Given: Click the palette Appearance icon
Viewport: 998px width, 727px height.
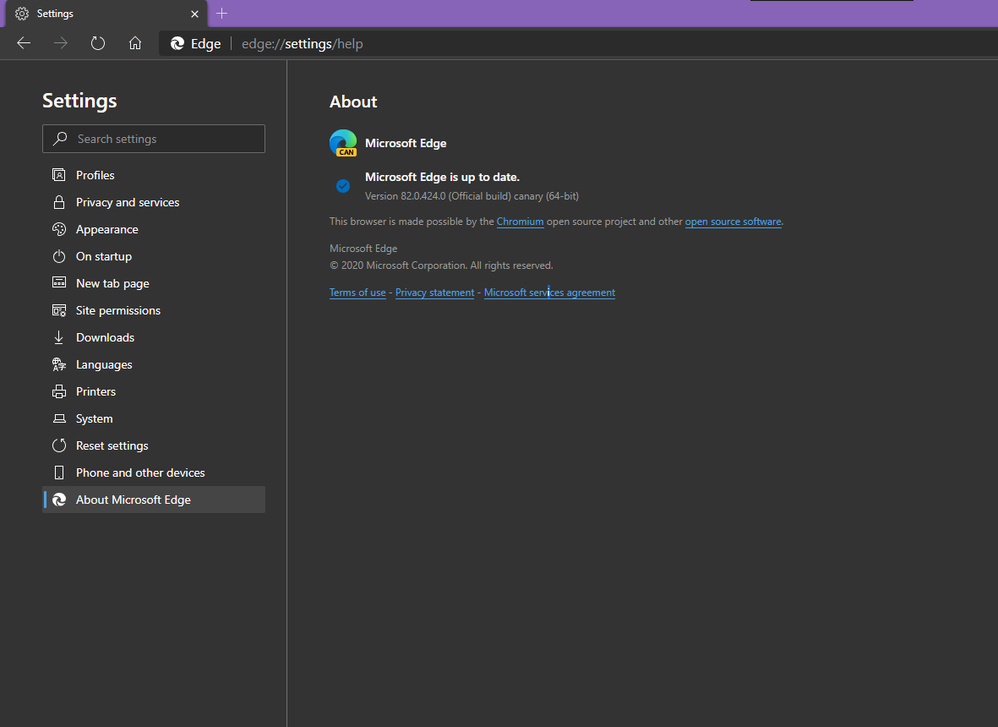Looking at the screenshot, I should 59,229.
